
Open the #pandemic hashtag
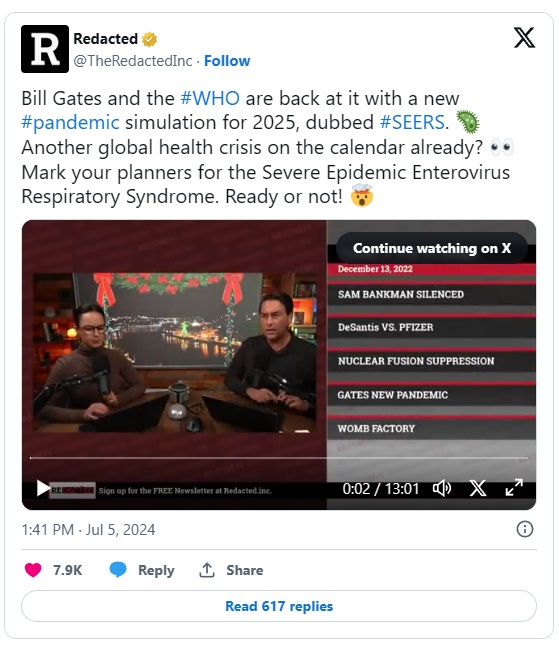click(x=71, y=123)
